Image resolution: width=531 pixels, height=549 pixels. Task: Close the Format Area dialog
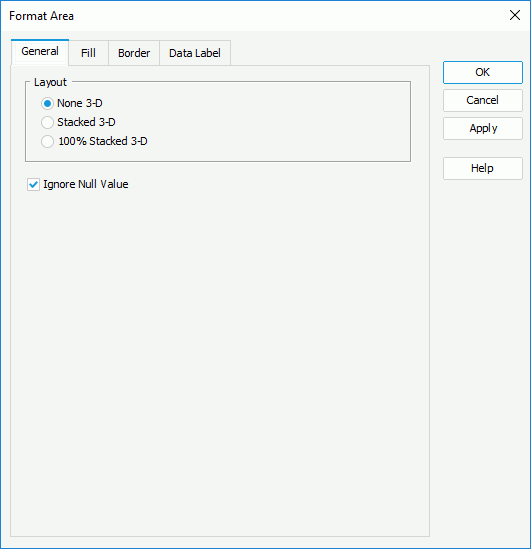pyautogui.click(x=515, y=15)
